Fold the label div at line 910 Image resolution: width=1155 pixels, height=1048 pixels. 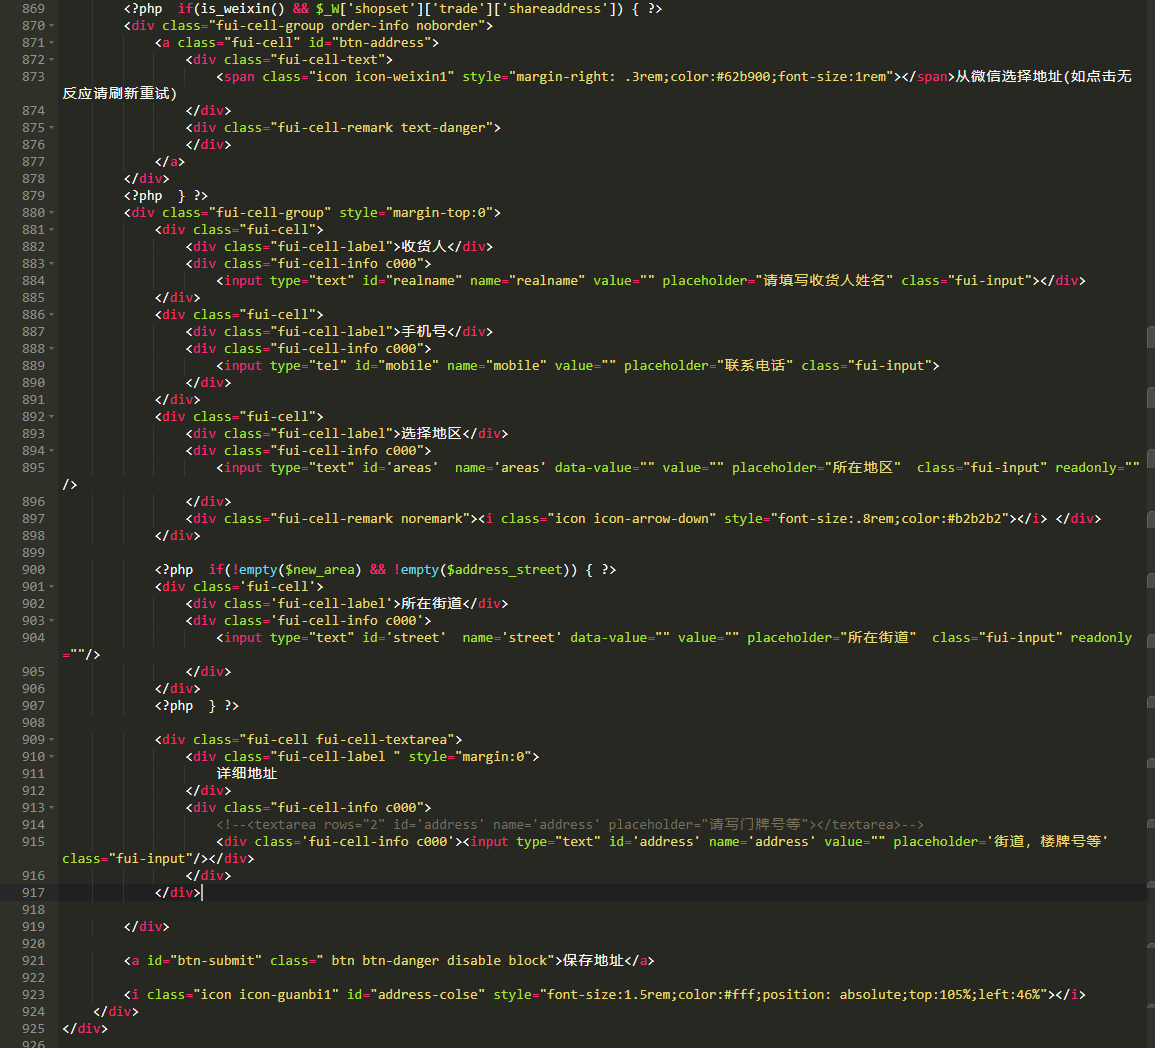click(x=52, y=757)
